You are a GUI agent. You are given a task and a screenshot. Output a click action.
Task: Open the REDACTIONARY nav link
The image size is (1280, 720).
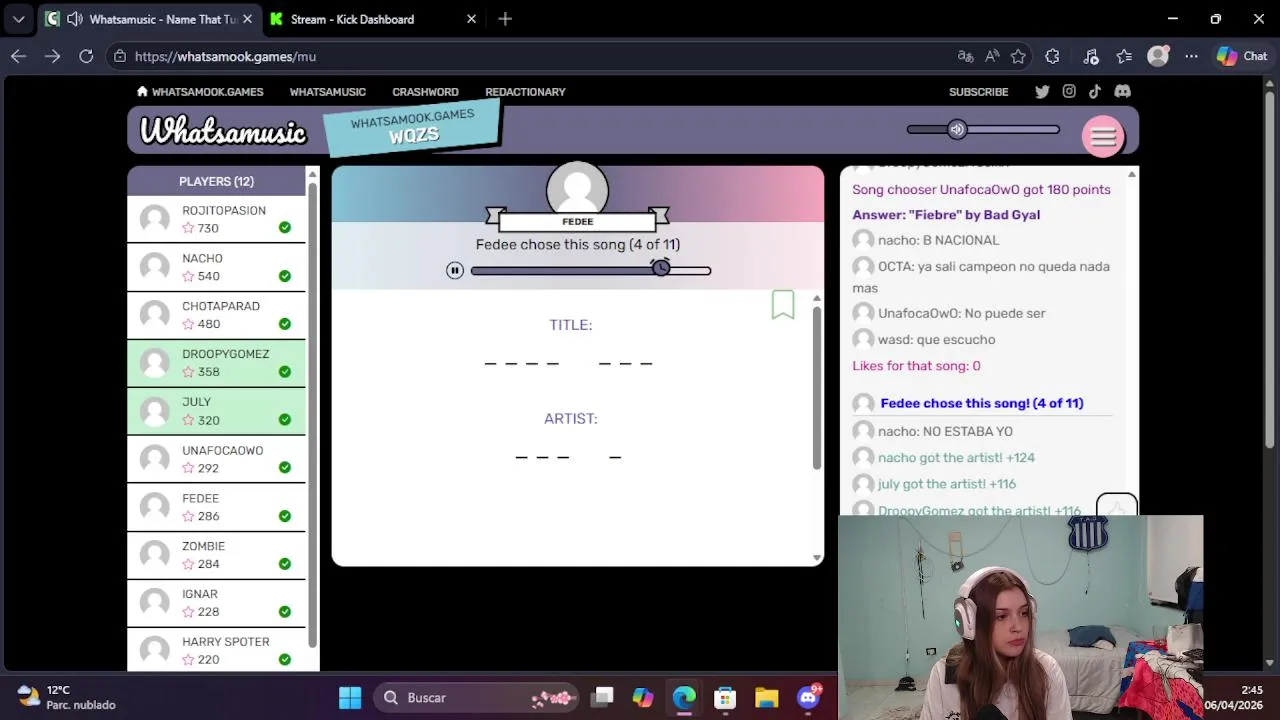click(525, 92)
